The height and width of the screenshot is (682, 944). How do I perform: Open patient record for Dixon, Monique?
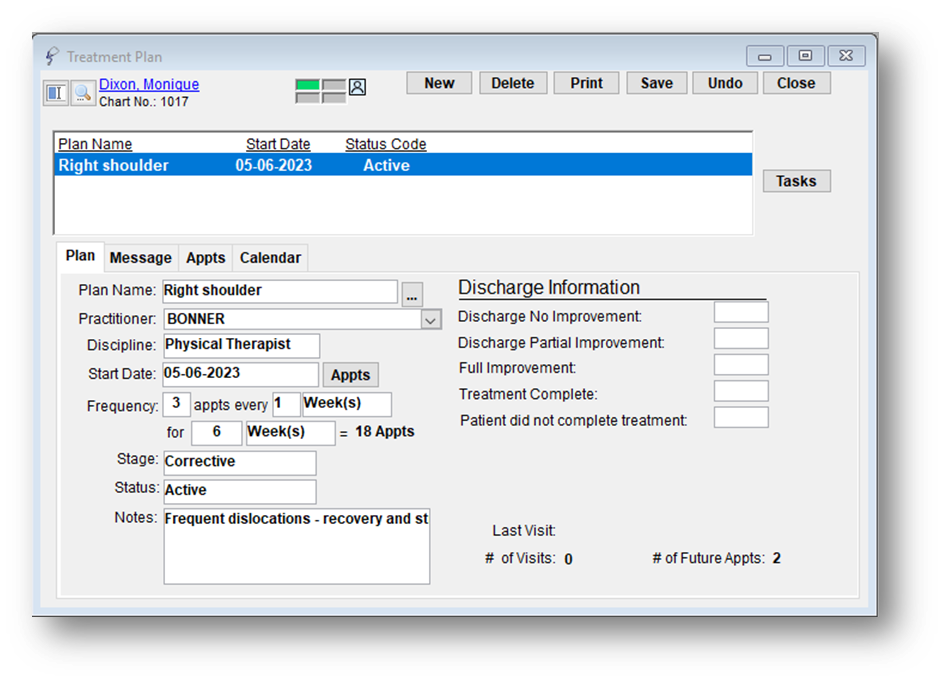tap(149, 84)
